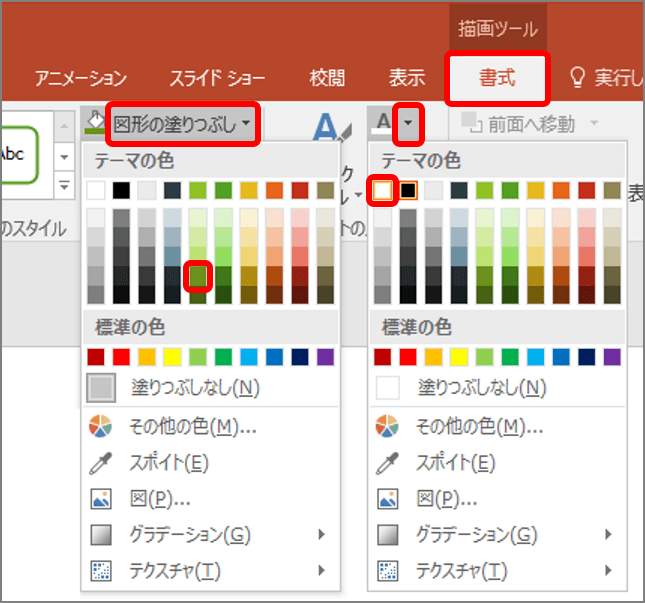Image resolution: width=645 pixels, height=603 pixels.
Task: Expand the shape styles gallery More button
Action: click(x=64, y=186)
